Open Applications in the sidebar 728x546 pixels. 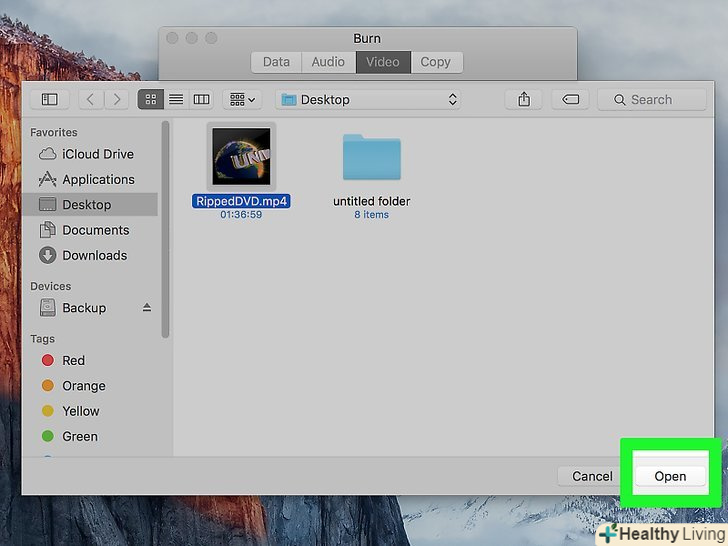tap(98, 179)
